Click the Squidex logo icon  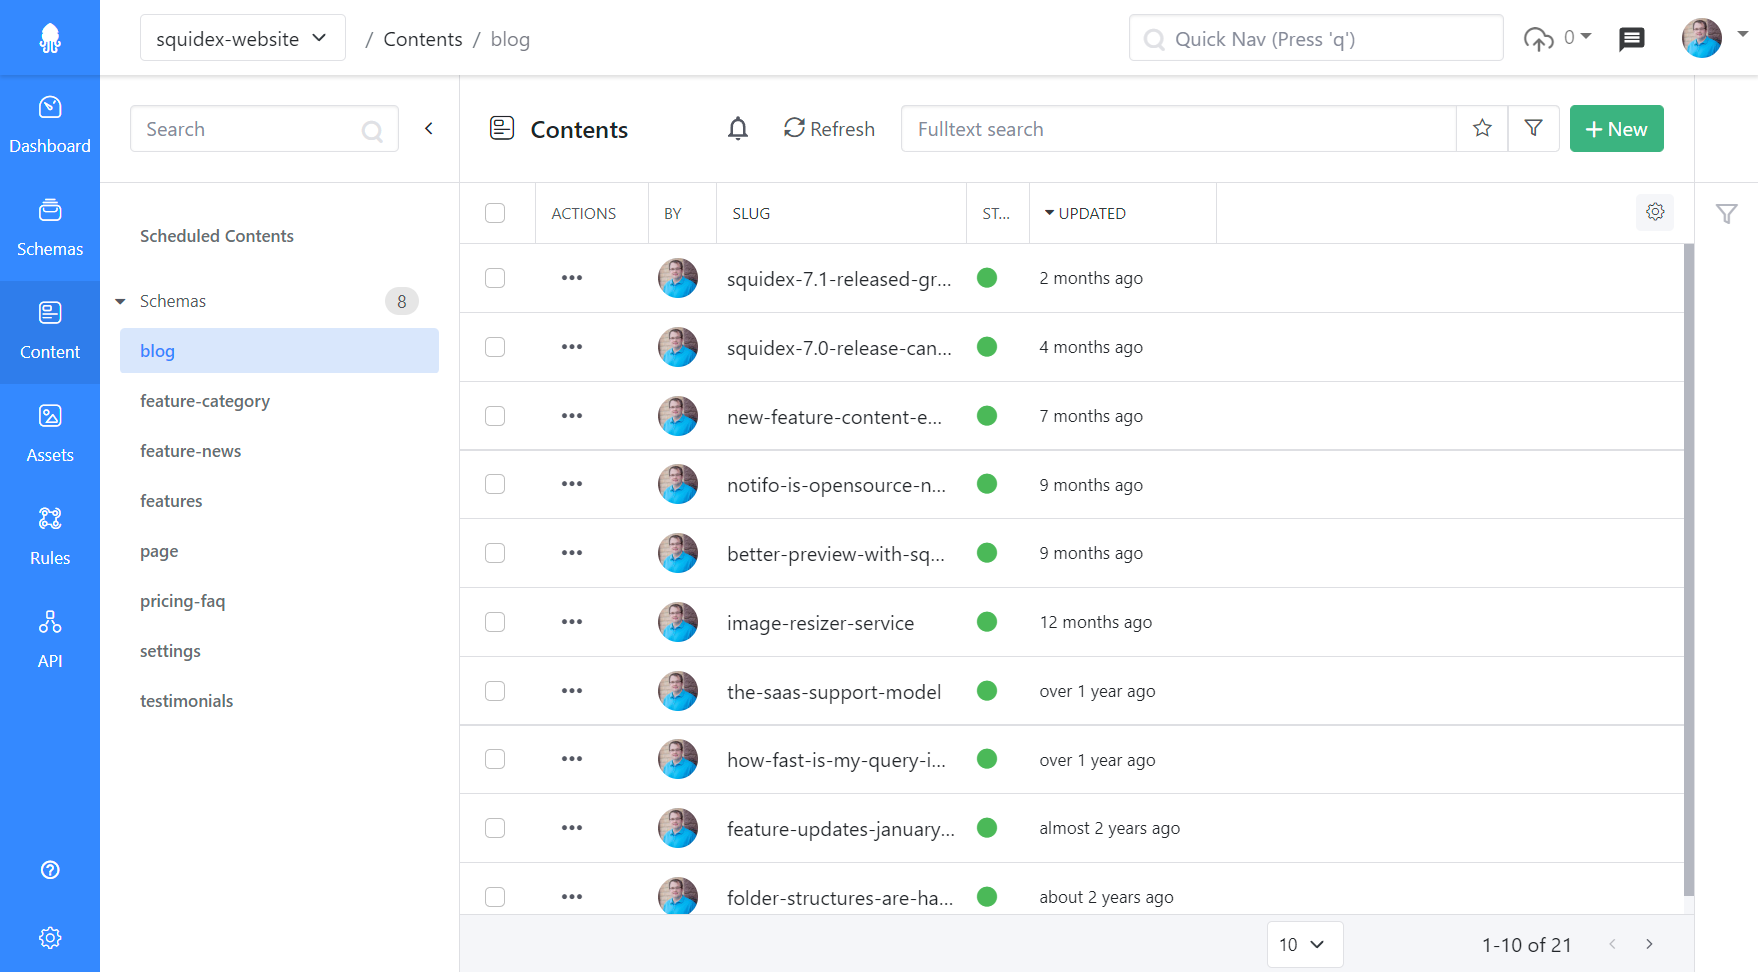(x=50, y=38)
